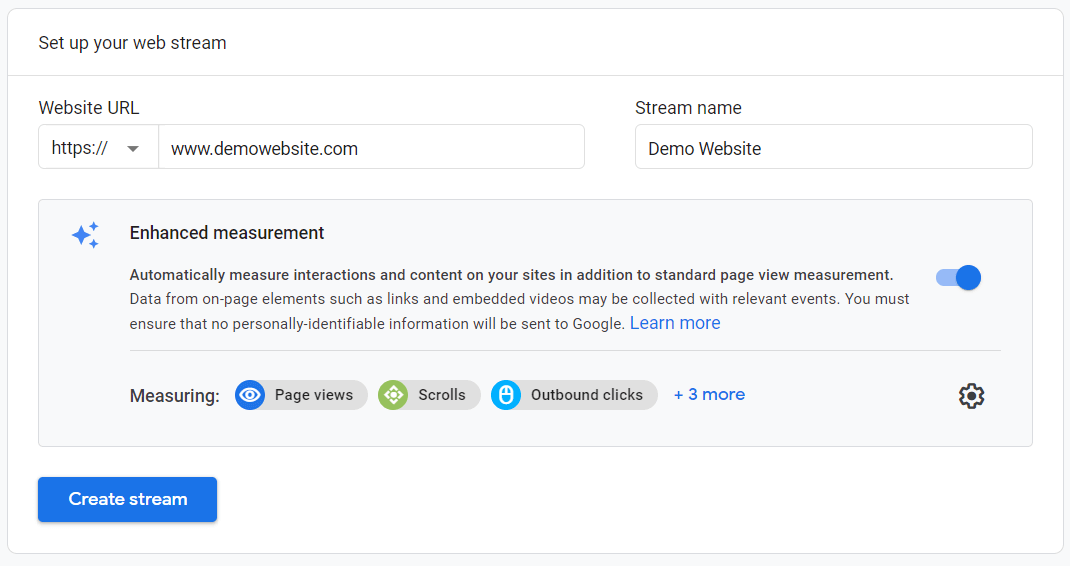Open the enhanced measurement settings gear
The width and height of the screenshot is (1070, 566).
971,396
